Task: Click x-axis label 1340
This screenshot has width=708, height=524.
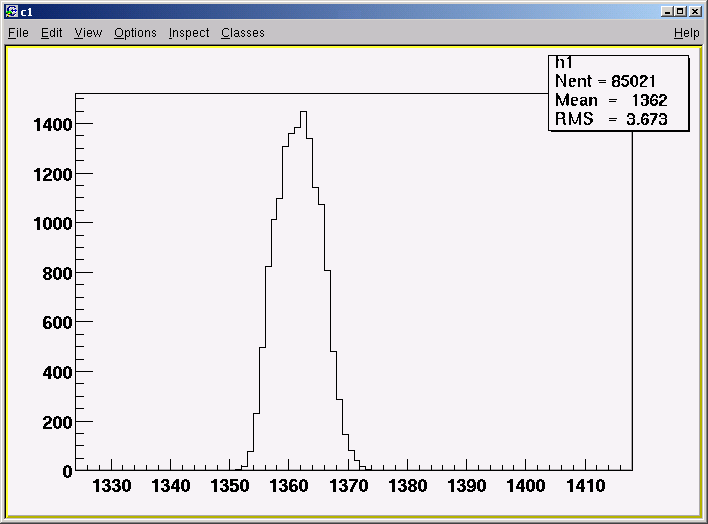Action: 171,486
